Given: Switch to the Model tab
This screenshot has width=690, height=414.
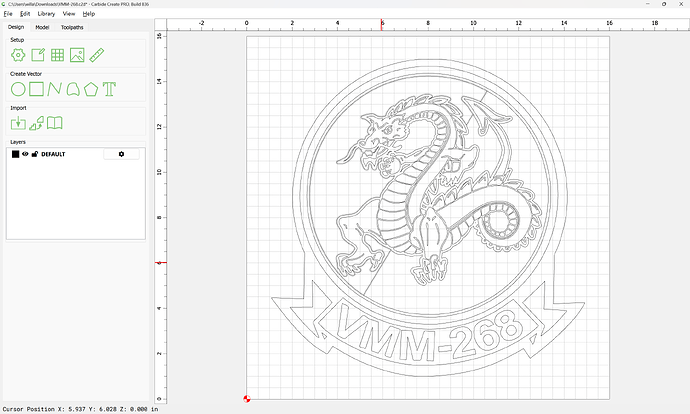Looking at the screenshot, I should point(42,27).
